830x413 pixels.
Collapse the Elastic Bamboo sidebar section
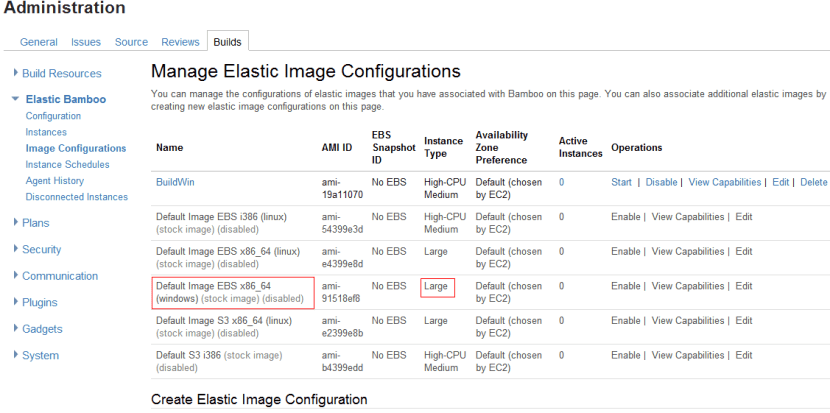pos(65,99)
